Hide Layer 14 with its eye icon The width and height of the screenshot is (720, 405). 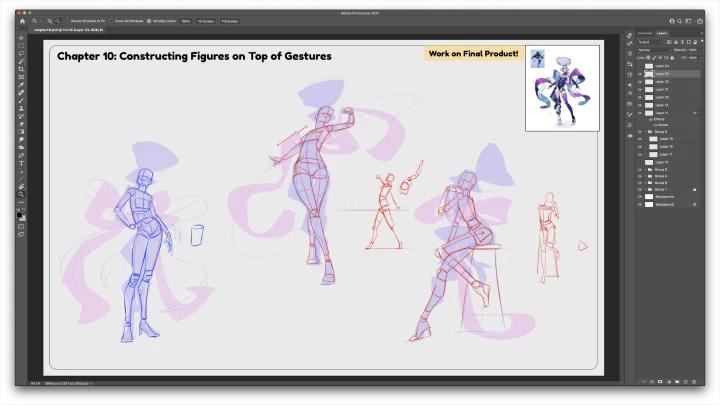[x=640, y=105]
